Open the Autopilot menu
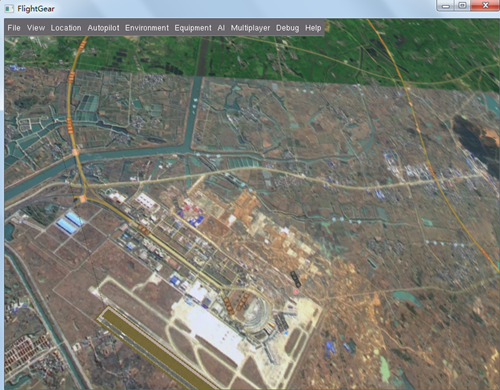 point(103,28)
